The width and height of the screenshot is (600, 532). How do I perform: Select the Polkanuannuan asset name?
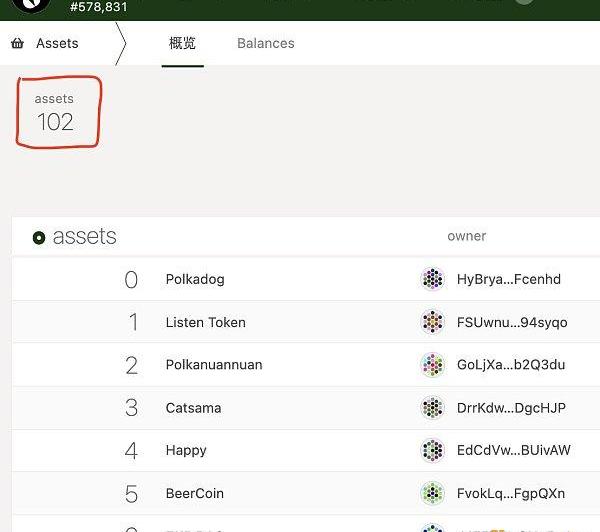tap(214, 365)
